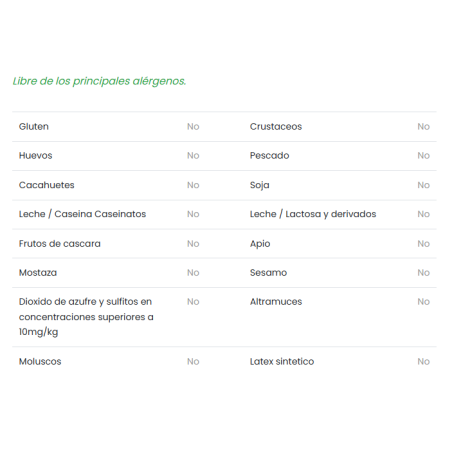452x452 pixels.
Task: Click the green 'Libre de los principales alérgenos' heading
Action: click(99, 81)
